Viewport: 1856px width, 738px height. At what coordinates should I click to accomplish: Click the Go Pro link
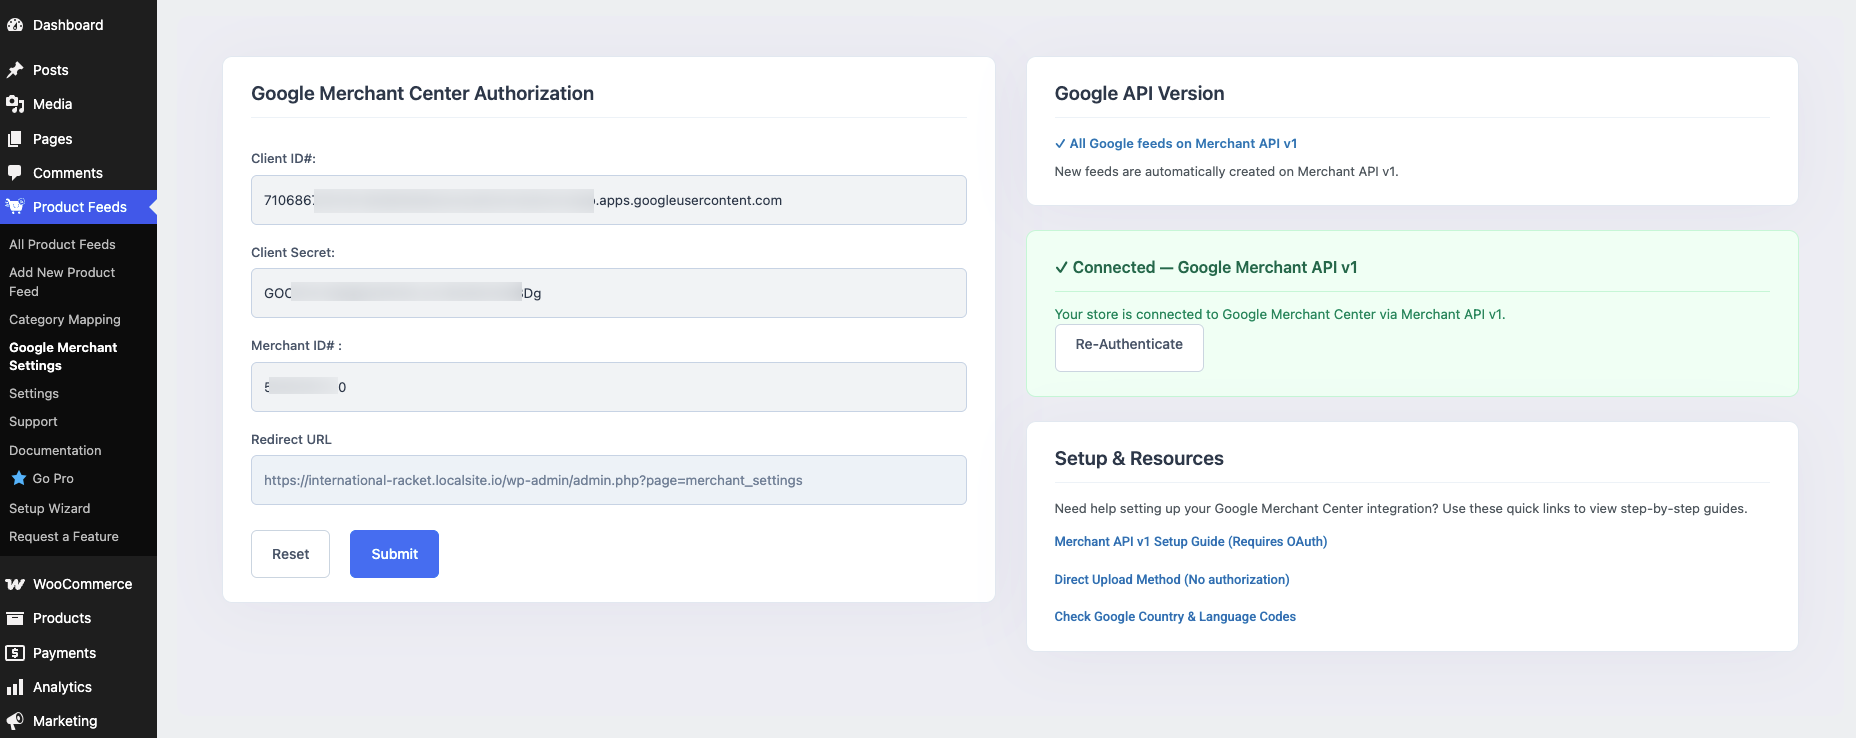(x=53, y=479)
